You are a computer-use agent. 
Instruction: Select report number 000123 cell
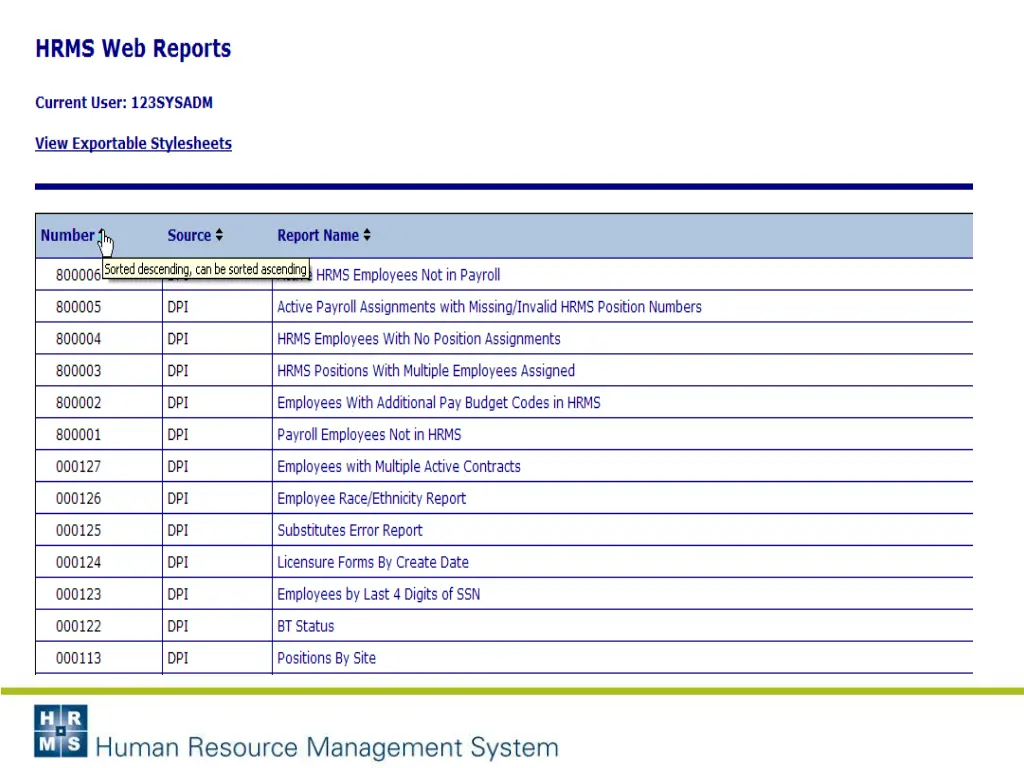point(78,595)
